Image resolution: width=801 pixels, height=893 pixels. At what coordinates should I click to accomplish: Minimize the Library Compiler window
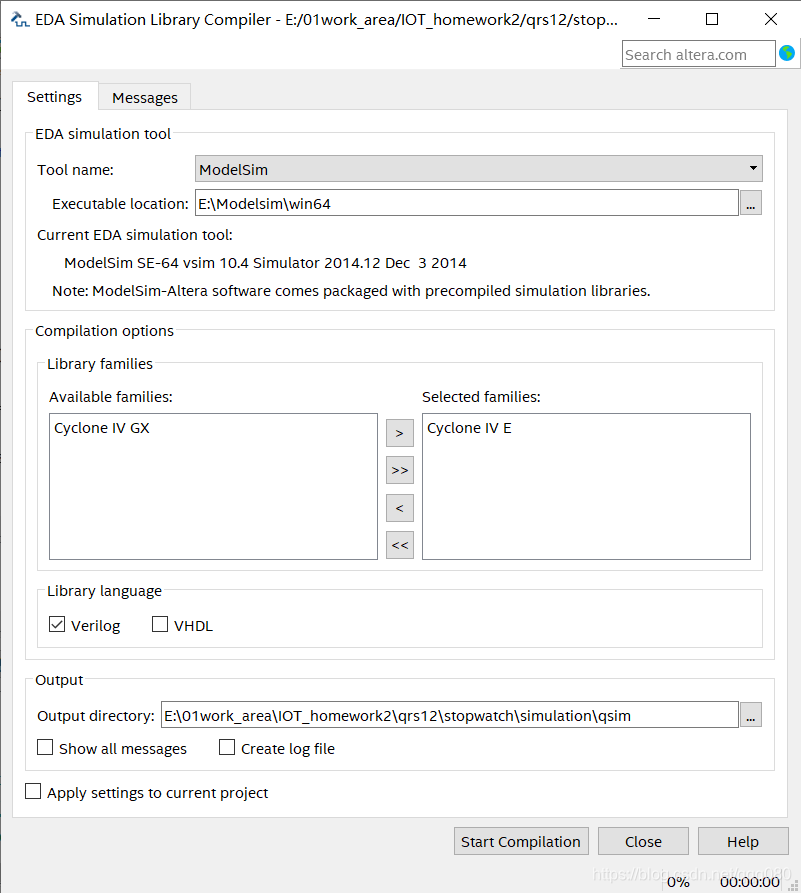654,19
